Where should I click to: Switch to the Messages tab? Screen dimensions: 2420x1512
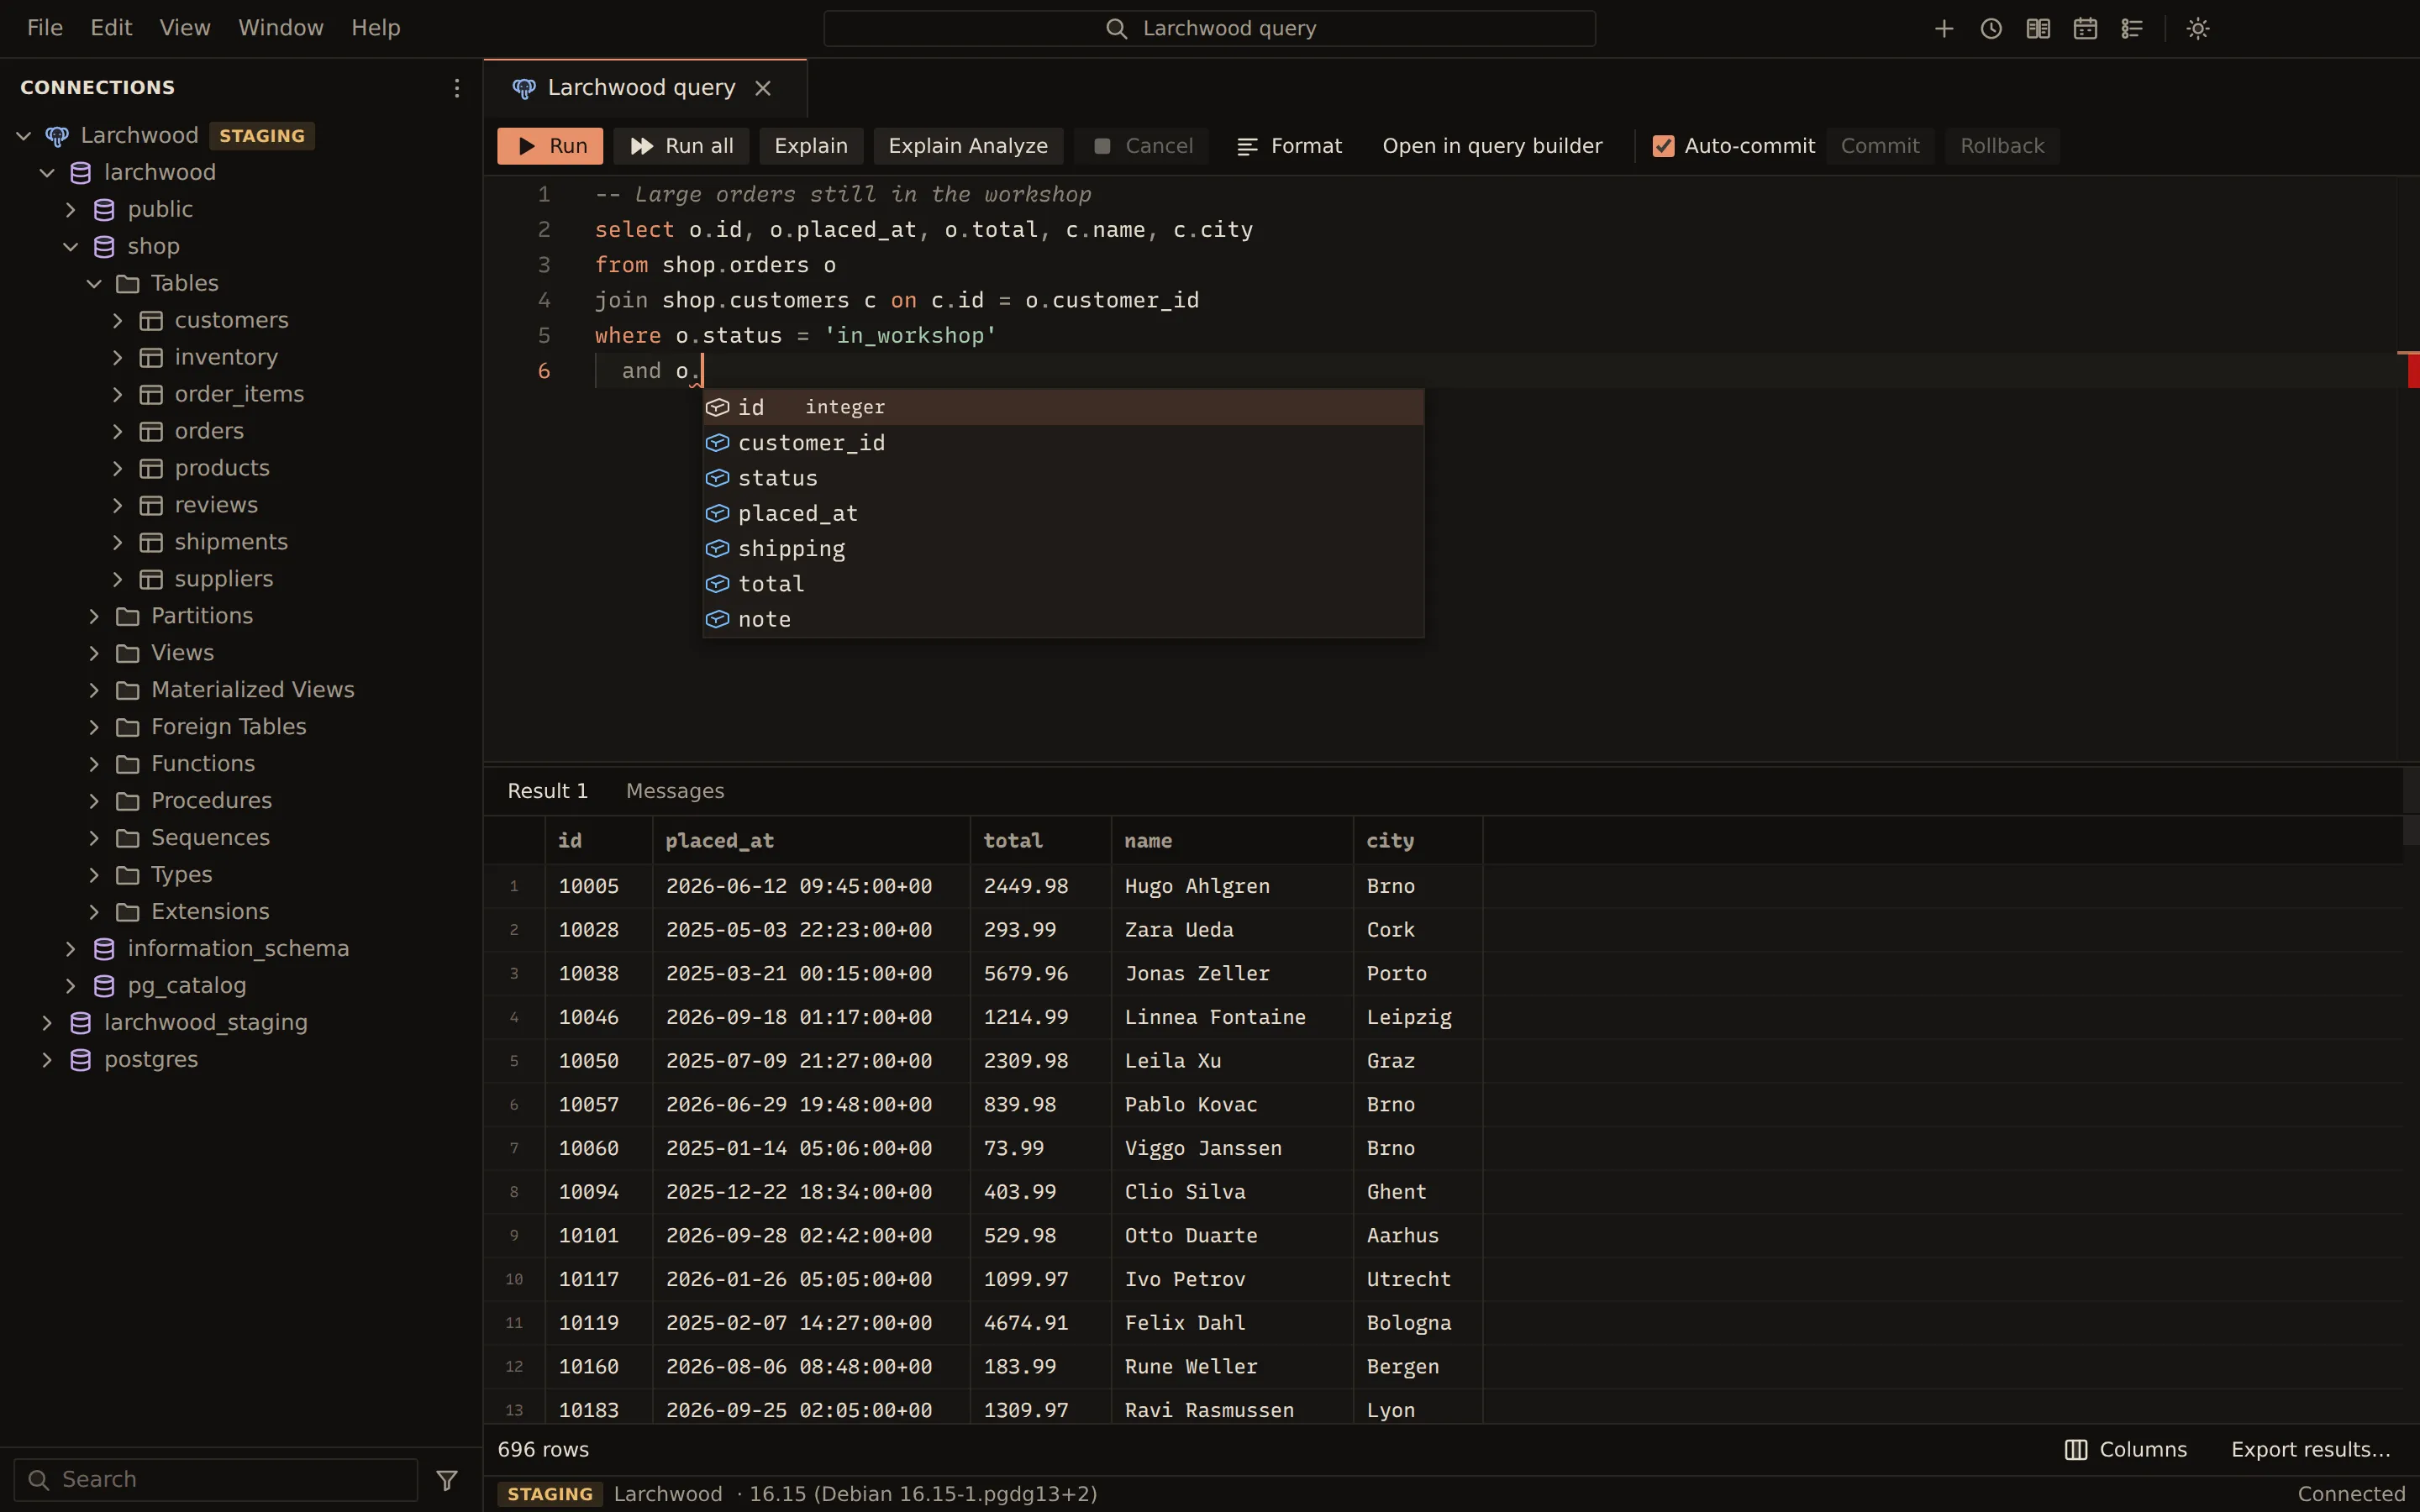[x=675, y=791]
